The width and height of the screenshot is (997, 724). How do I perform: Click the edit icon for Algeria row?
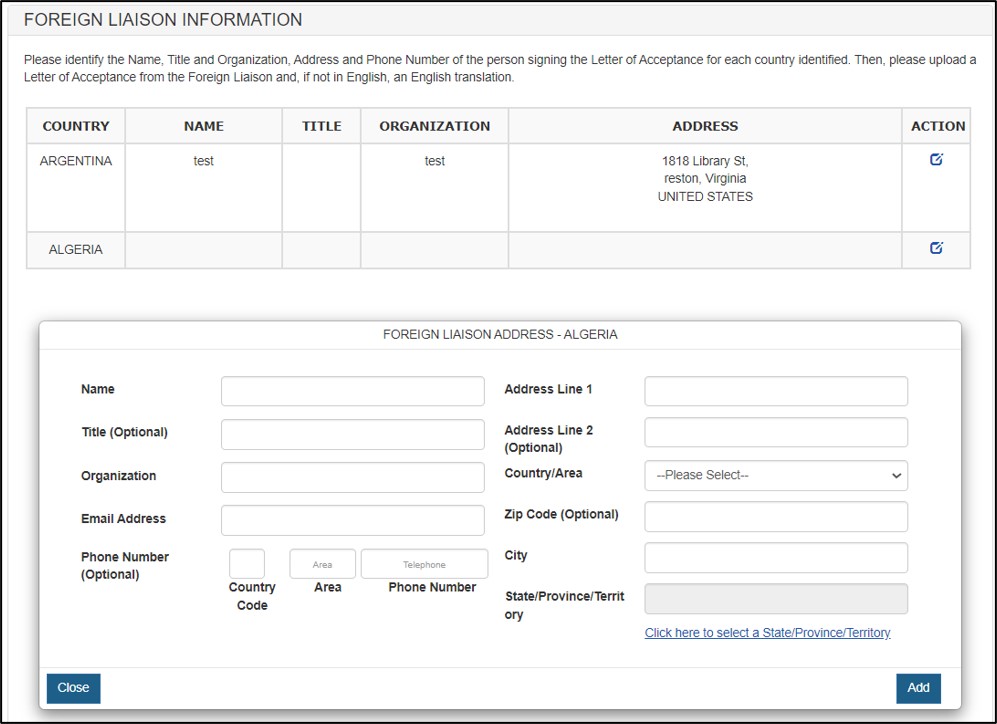pos(936,248)
